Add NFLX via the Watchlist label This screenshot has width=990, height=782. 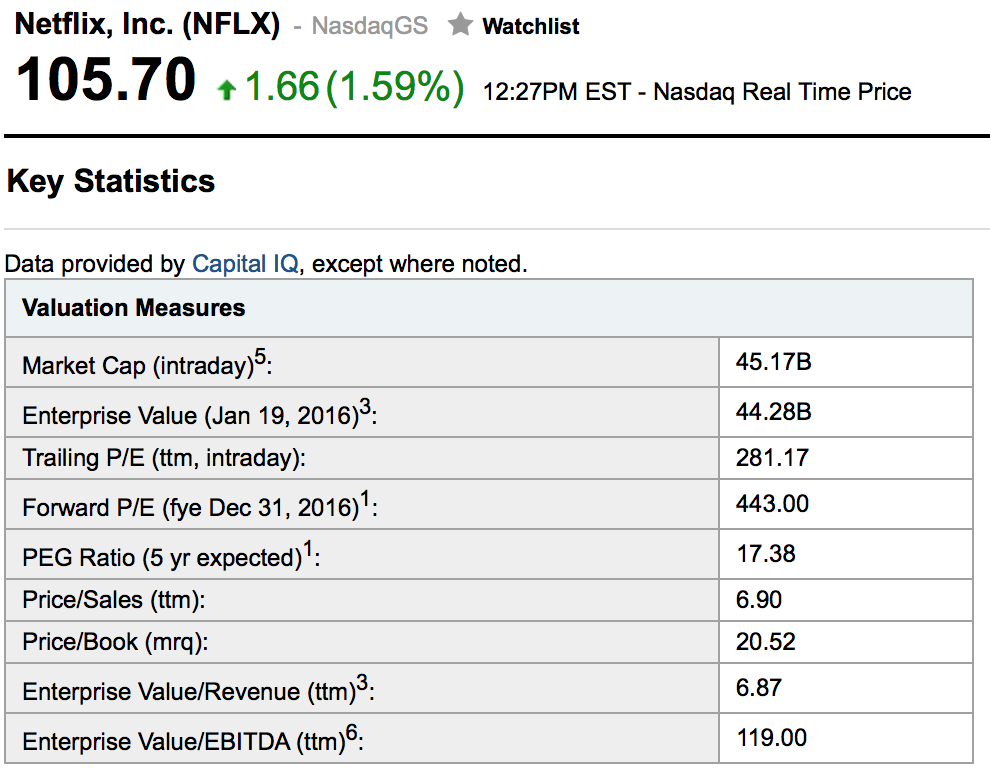pos(530,27)
